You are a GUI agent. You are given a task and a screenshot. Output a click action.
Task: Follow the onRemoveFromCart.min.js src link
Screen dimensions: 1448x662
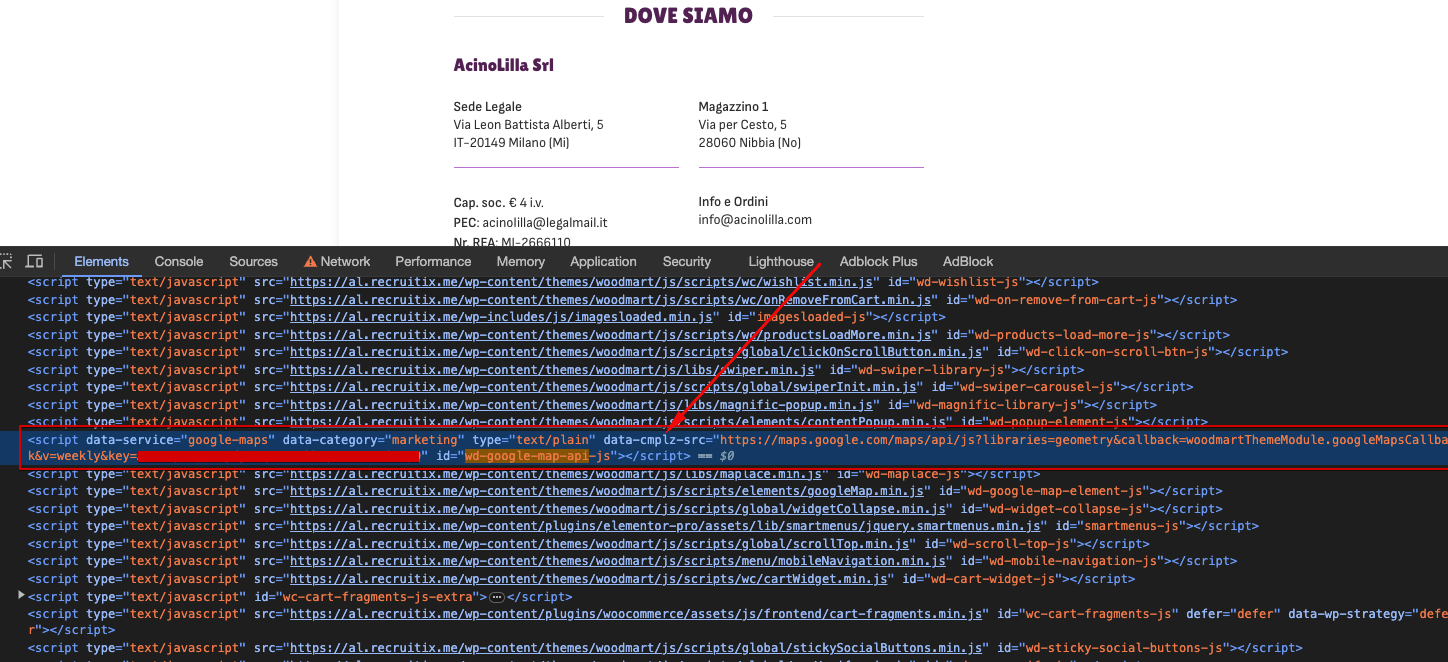click(x=609, y=300)
